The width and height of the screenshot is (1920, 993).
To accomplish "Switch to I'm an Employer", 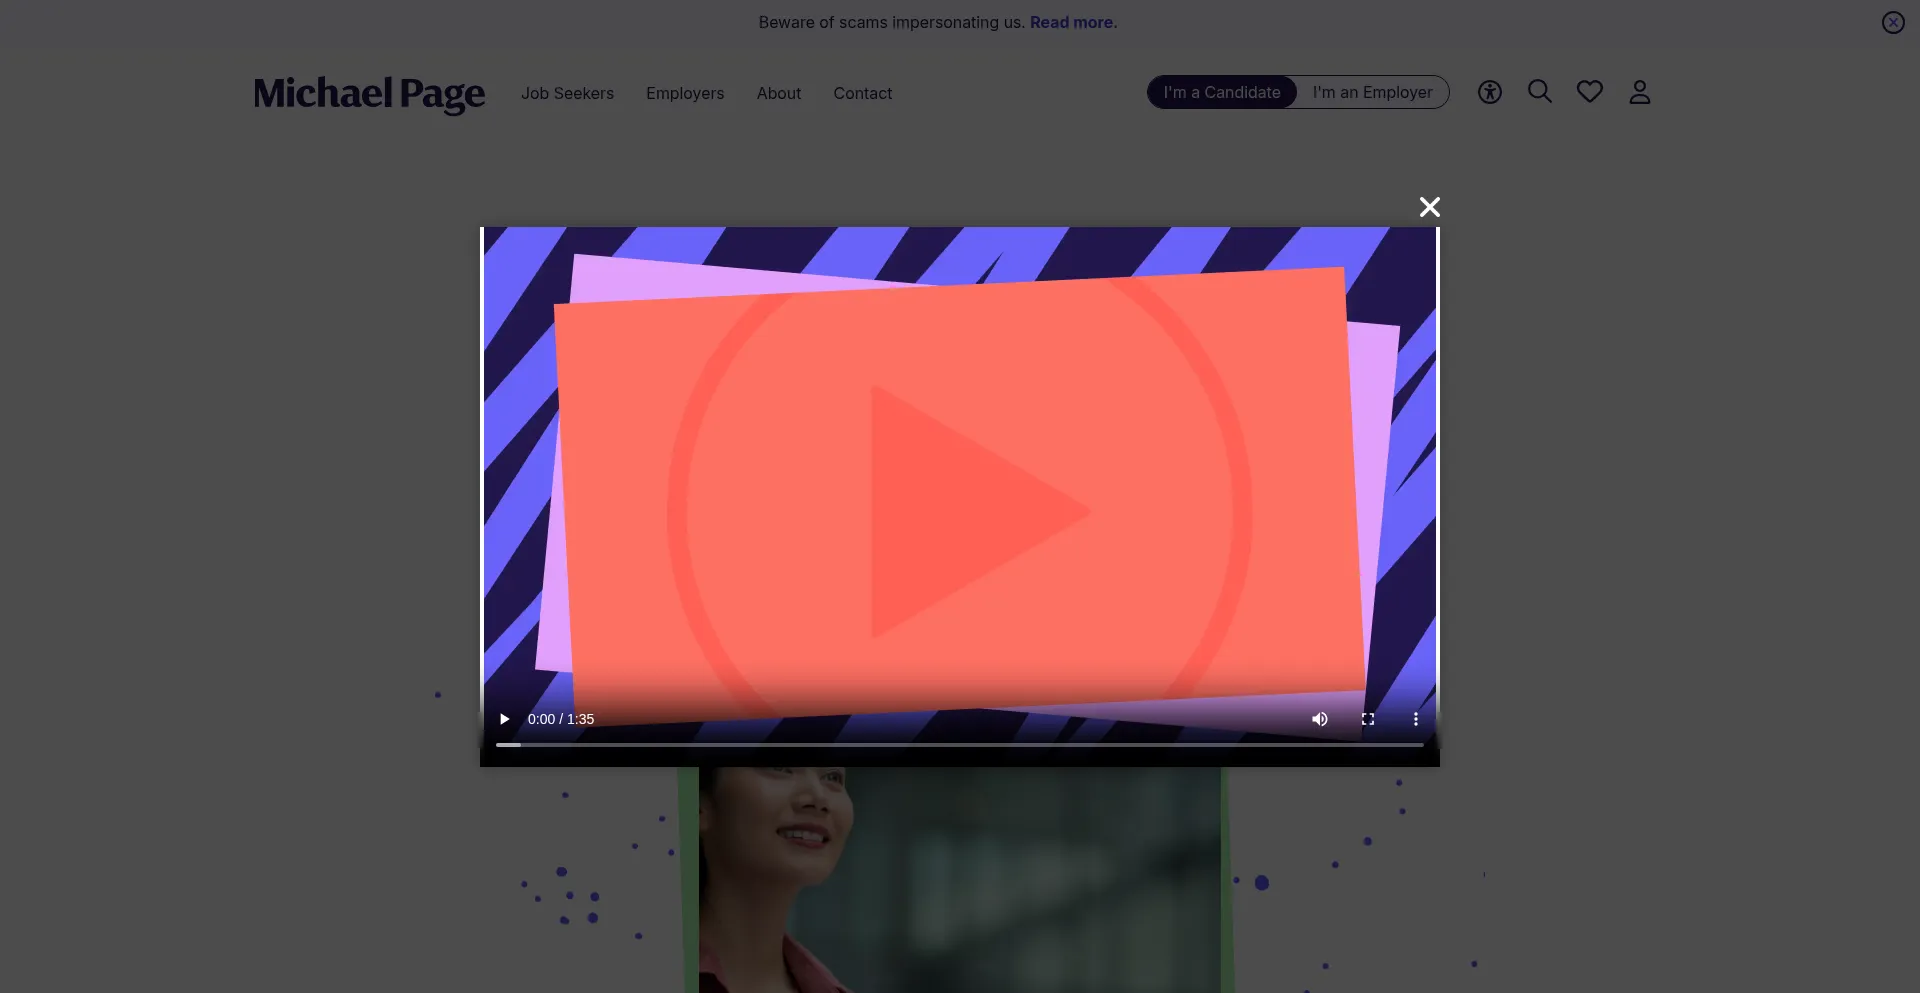I will click(x=1372, y=92).
